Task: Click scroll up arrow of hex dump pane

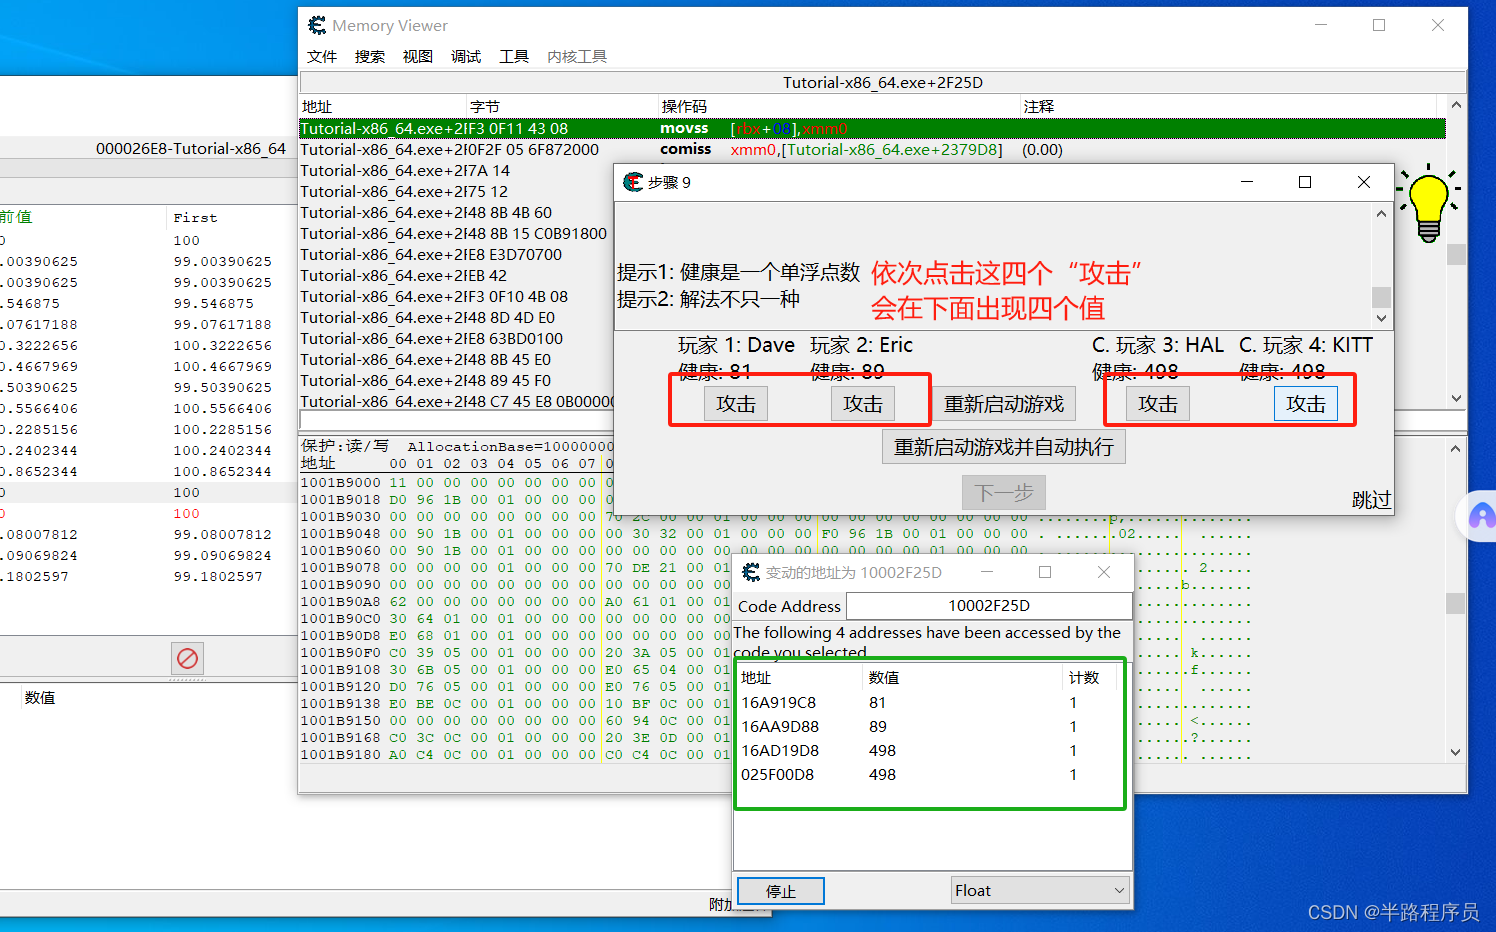Action: click(1455, 449)
